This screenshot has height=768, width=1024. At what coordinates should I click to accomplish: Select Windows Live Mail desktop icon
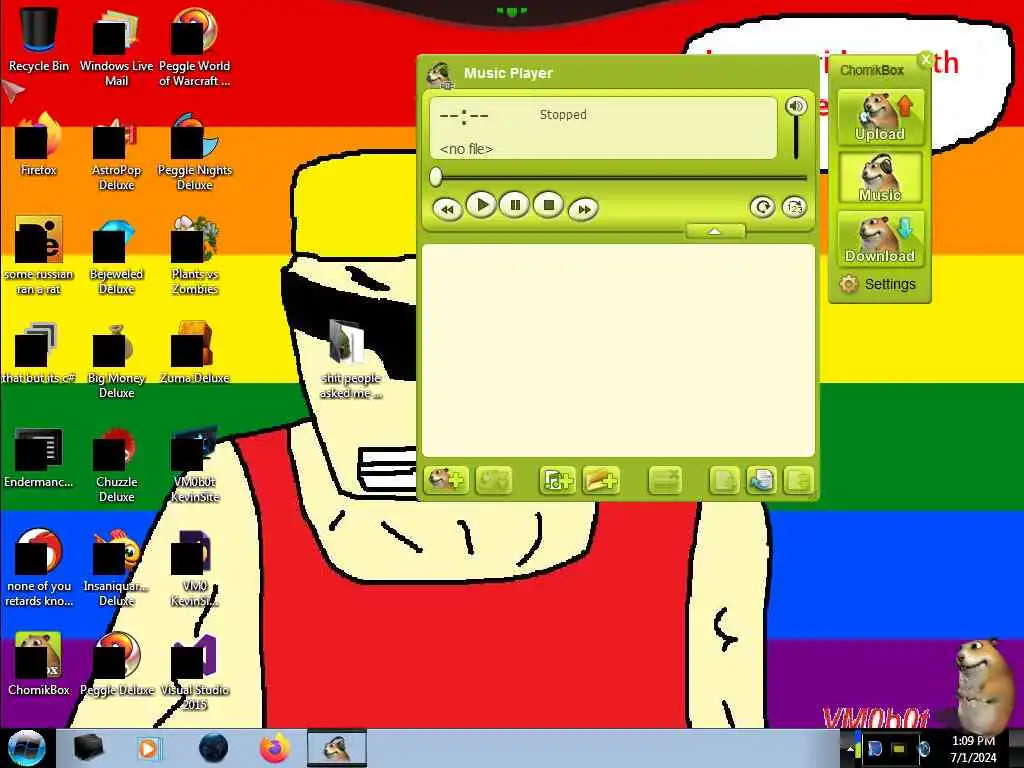[116, 47]
